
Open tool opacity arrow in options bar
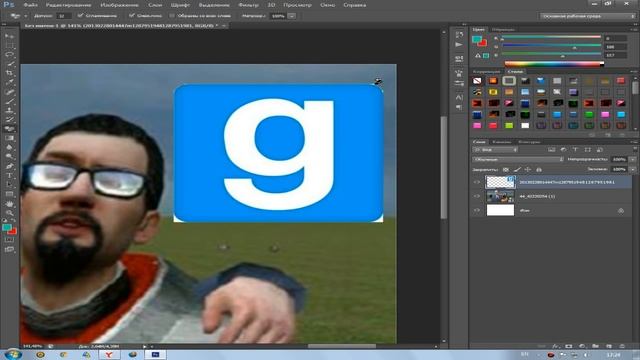(291, 16)
